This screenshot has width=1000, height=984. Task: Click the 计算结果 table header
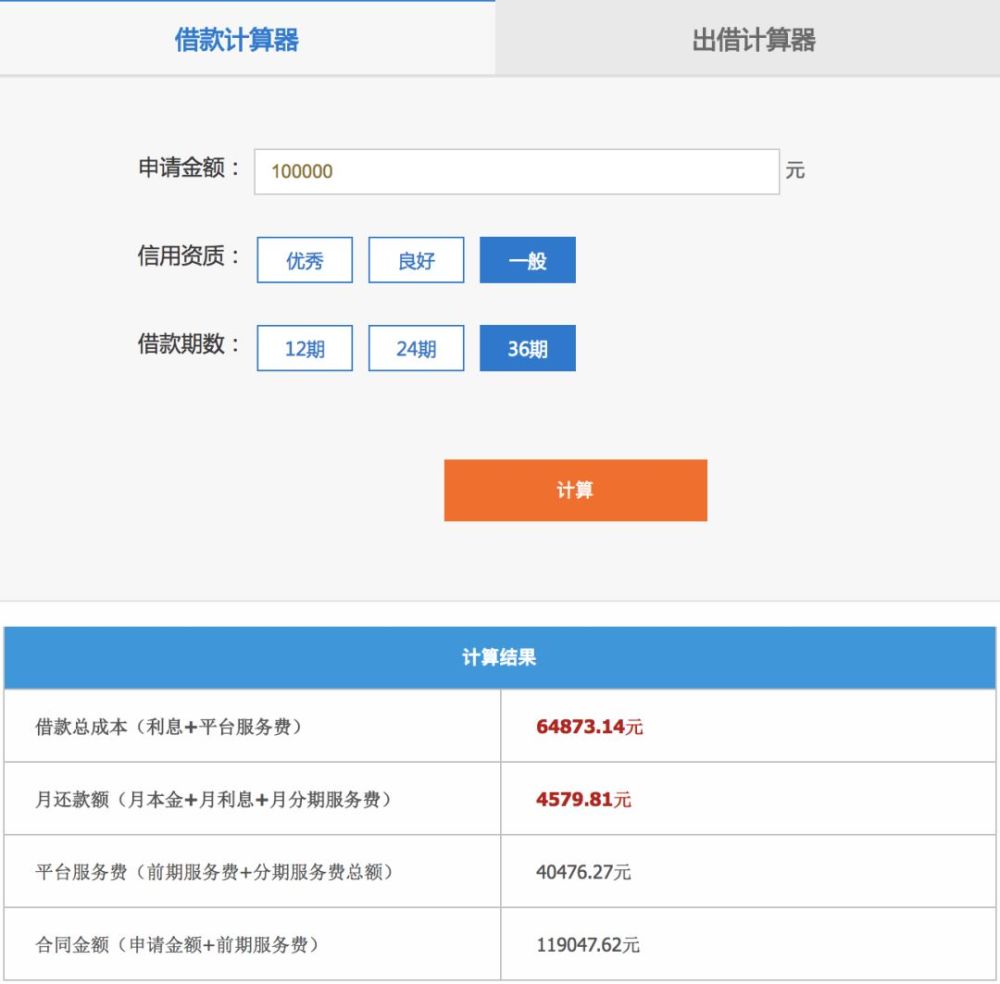coord(499,657)
